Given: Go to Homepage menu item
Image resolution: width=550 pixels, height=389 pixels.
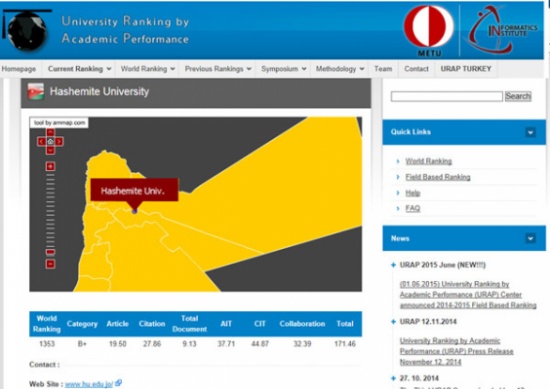Looking at the screenshot, I should [x=19, y=69].
